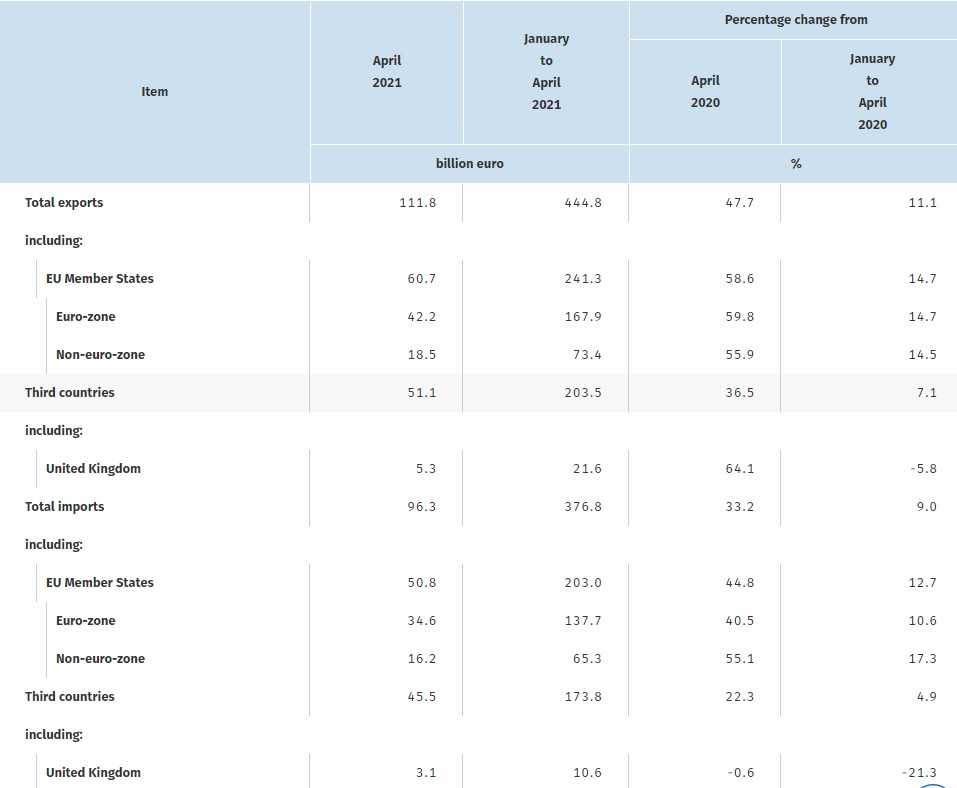Click the -5.8 United Kingdom exports change
957x788 pixels.
[921, 468]
